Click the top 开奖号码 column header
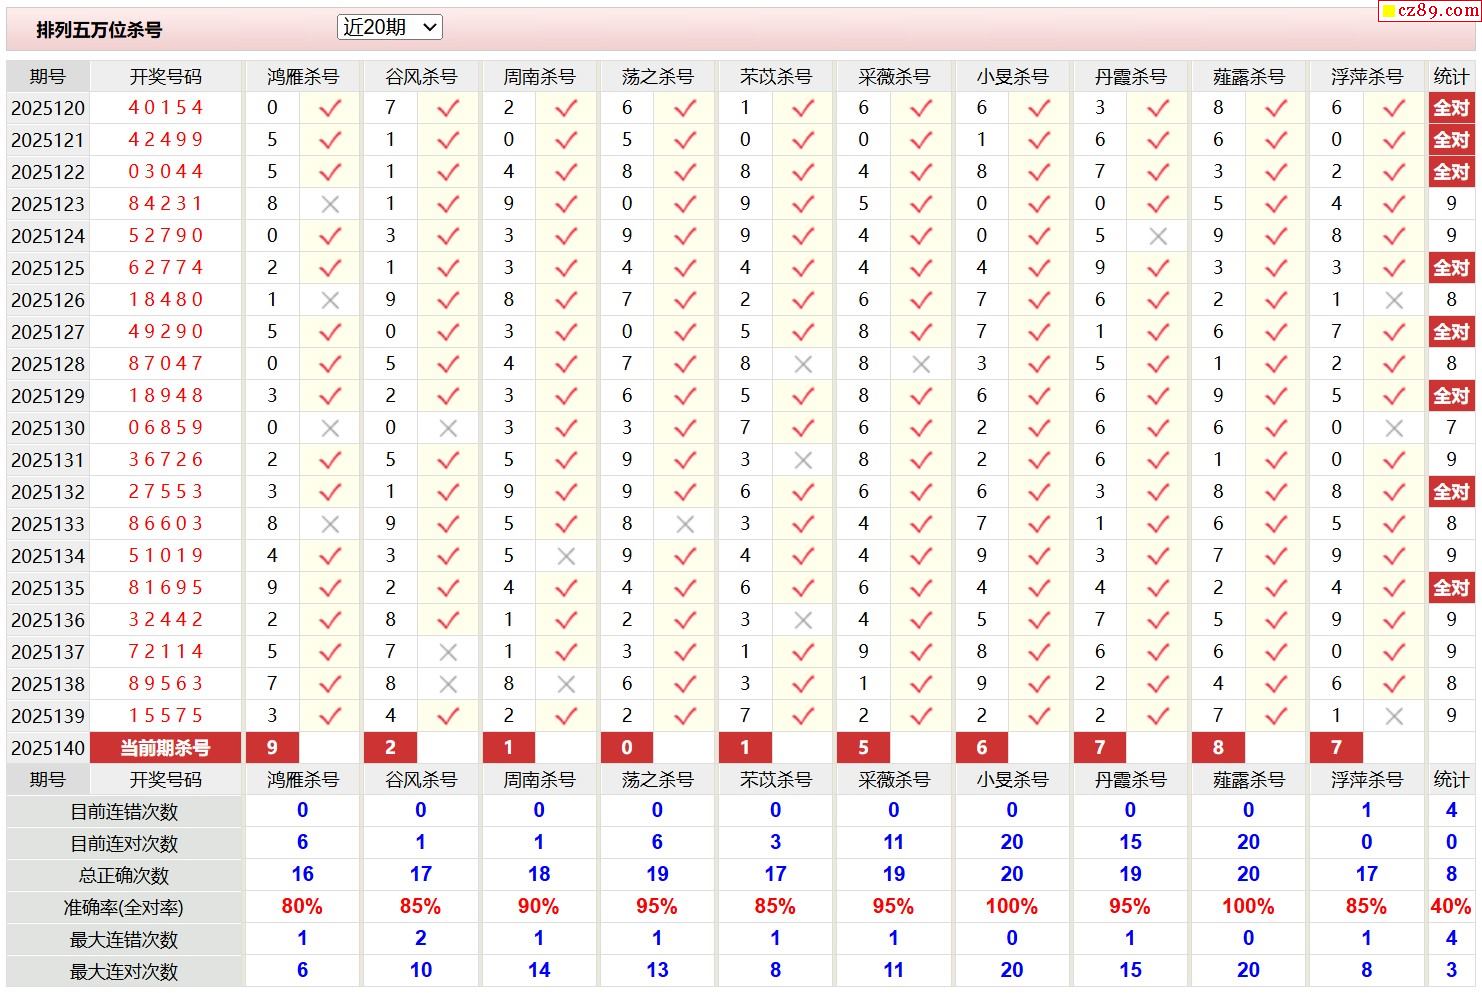Screen dimensions: 1482x993 [166, 77]
